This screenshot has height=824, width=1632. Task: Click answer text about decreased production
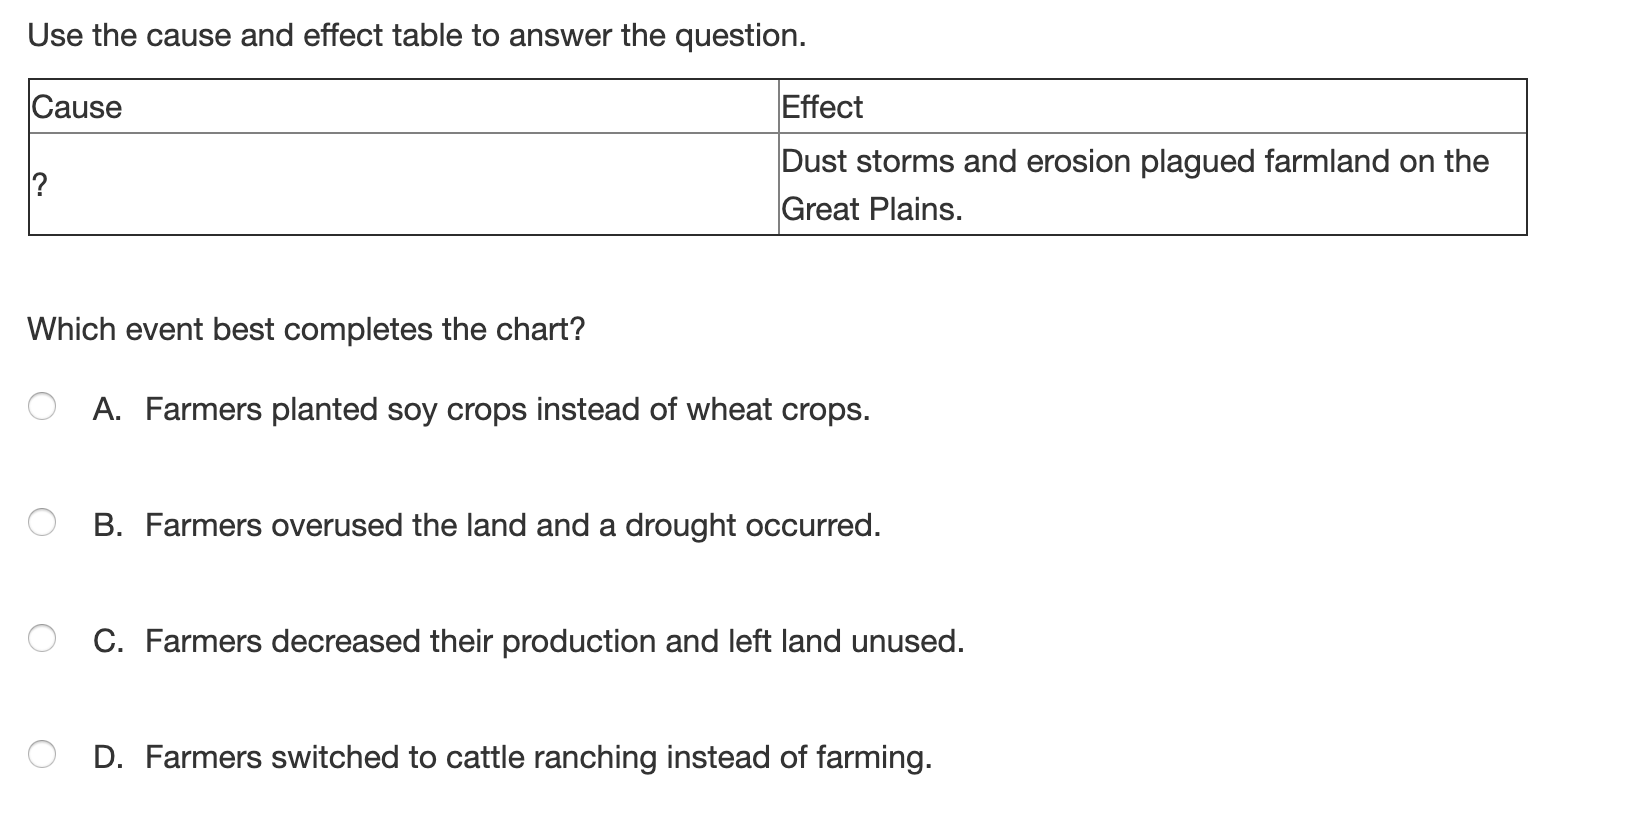(x=555, y=641)
